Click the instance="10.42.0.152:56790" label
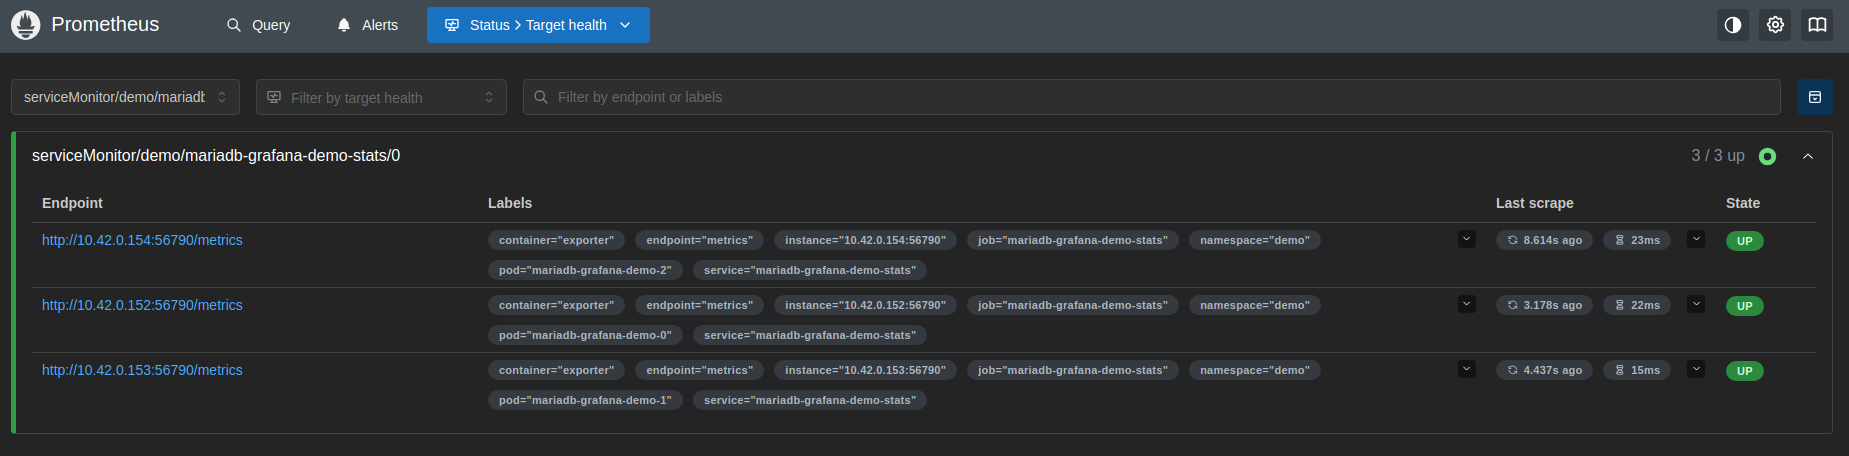The image size is (1849, 456). (865, 305)
